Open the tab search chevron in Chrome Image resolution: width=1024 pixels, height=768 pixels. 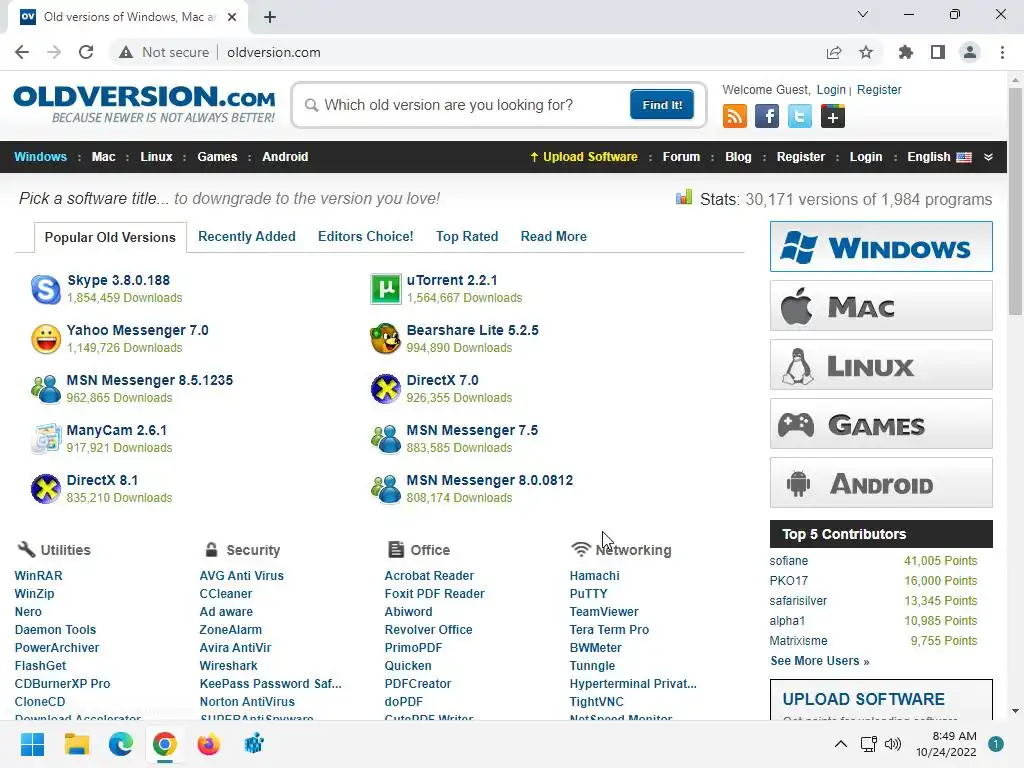pyautogui.click(x=863, y=14)
